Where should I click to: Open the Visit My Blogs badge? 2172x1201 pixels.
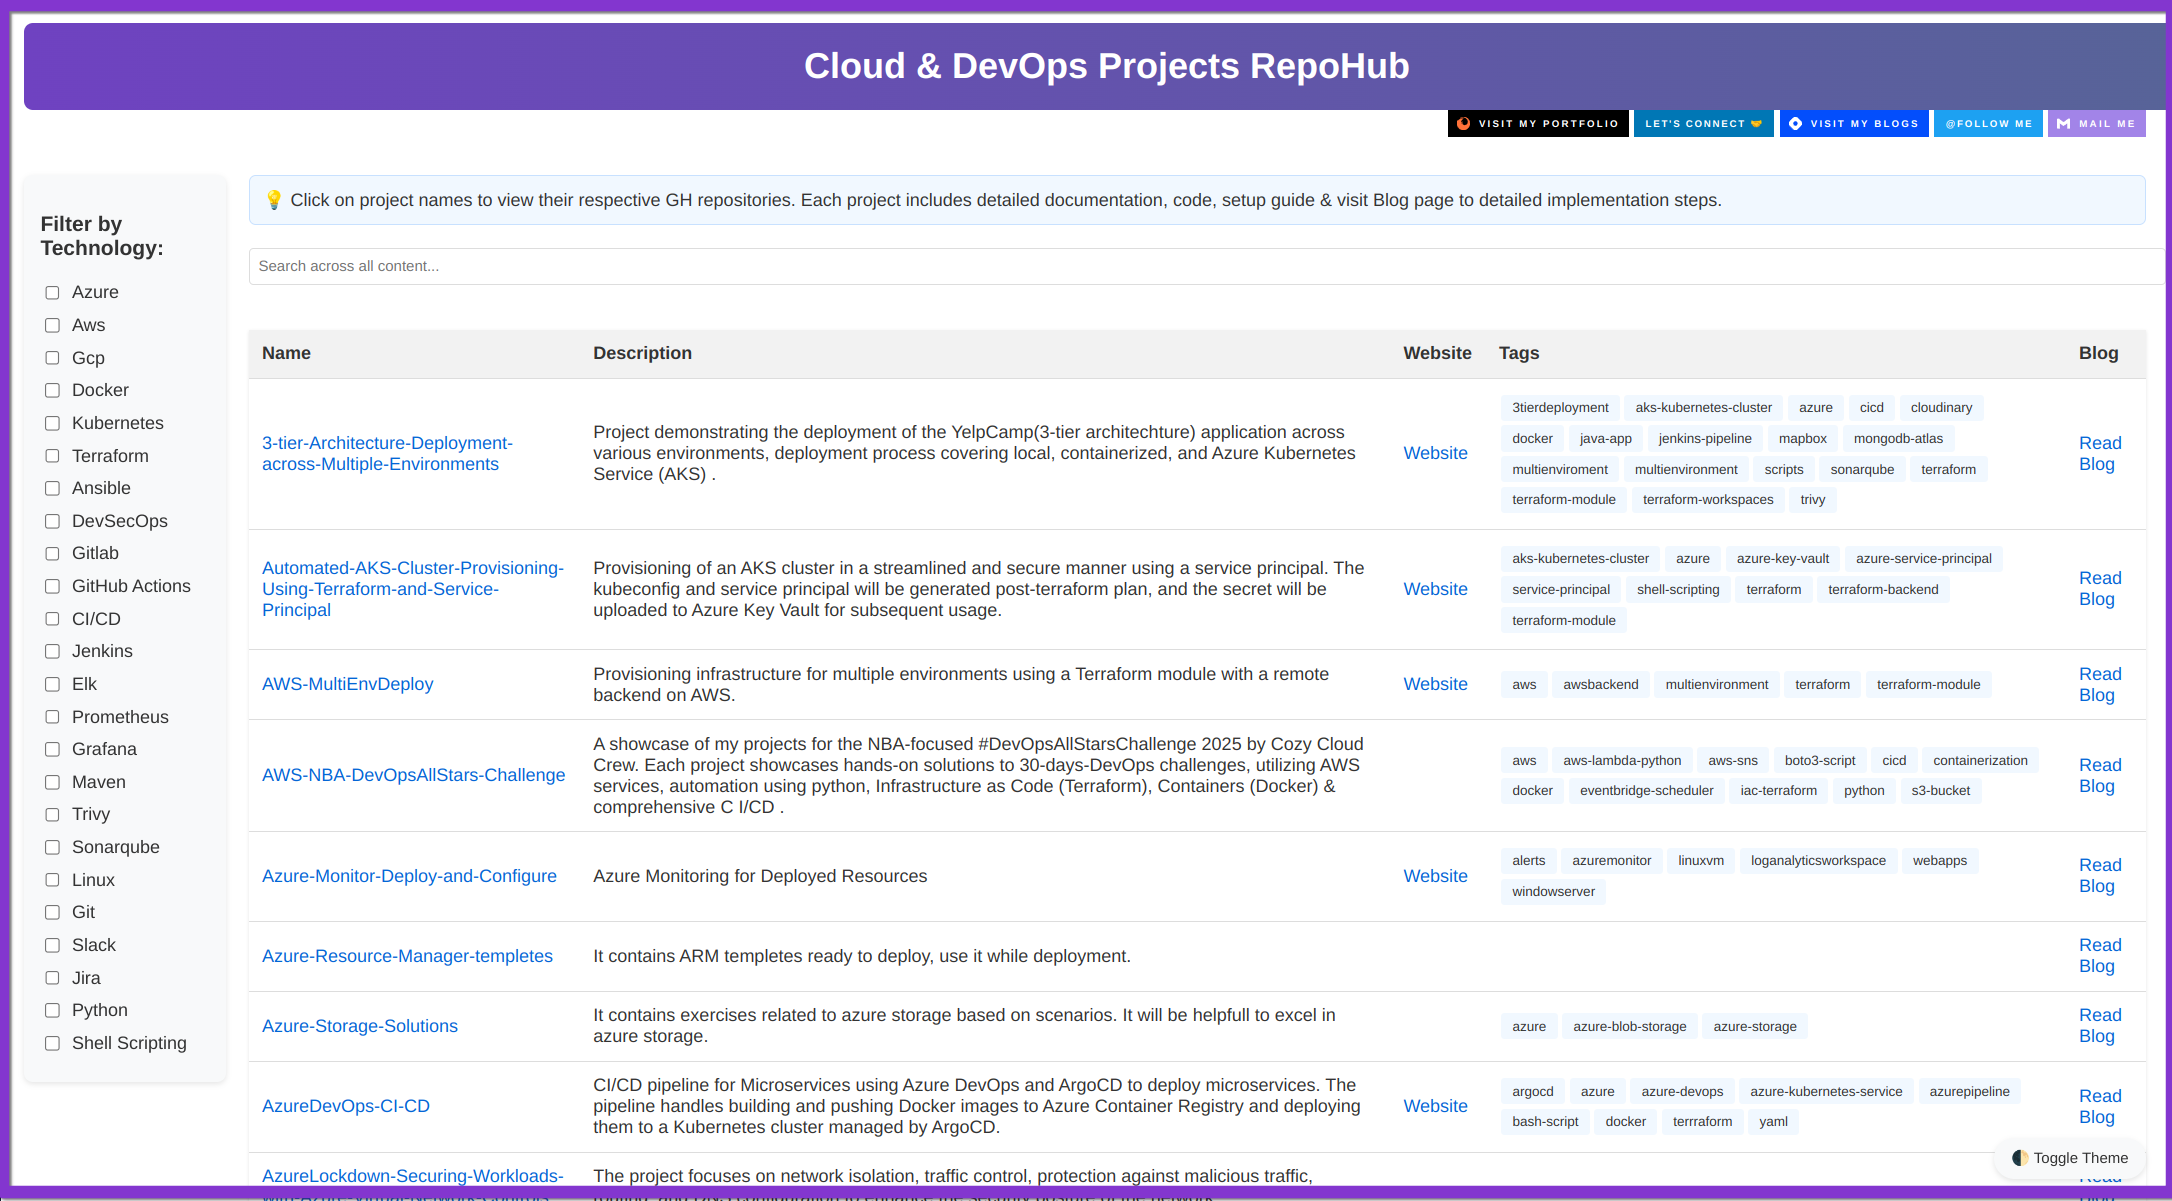click(1853, 124)
